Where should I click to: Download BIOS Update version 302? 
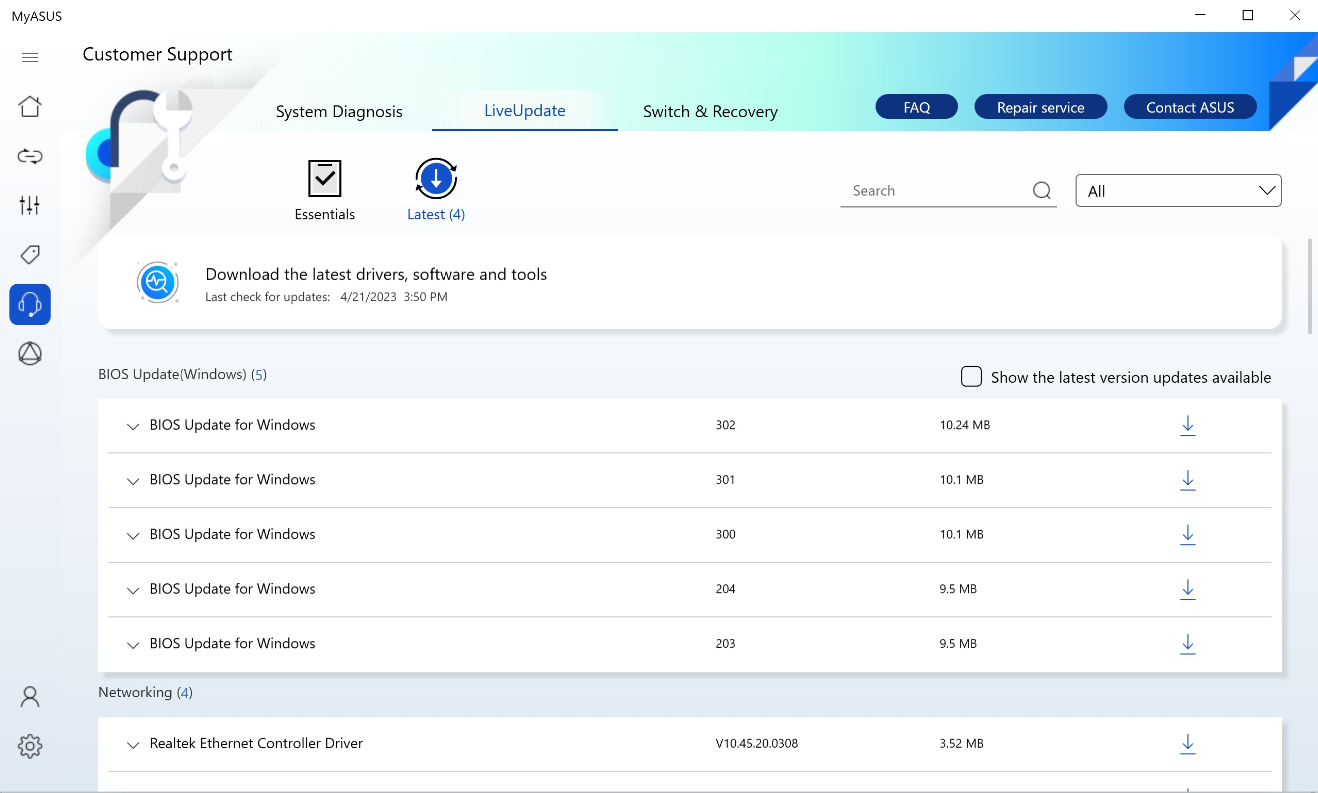pyautogui.click(x=1188, y=426)
